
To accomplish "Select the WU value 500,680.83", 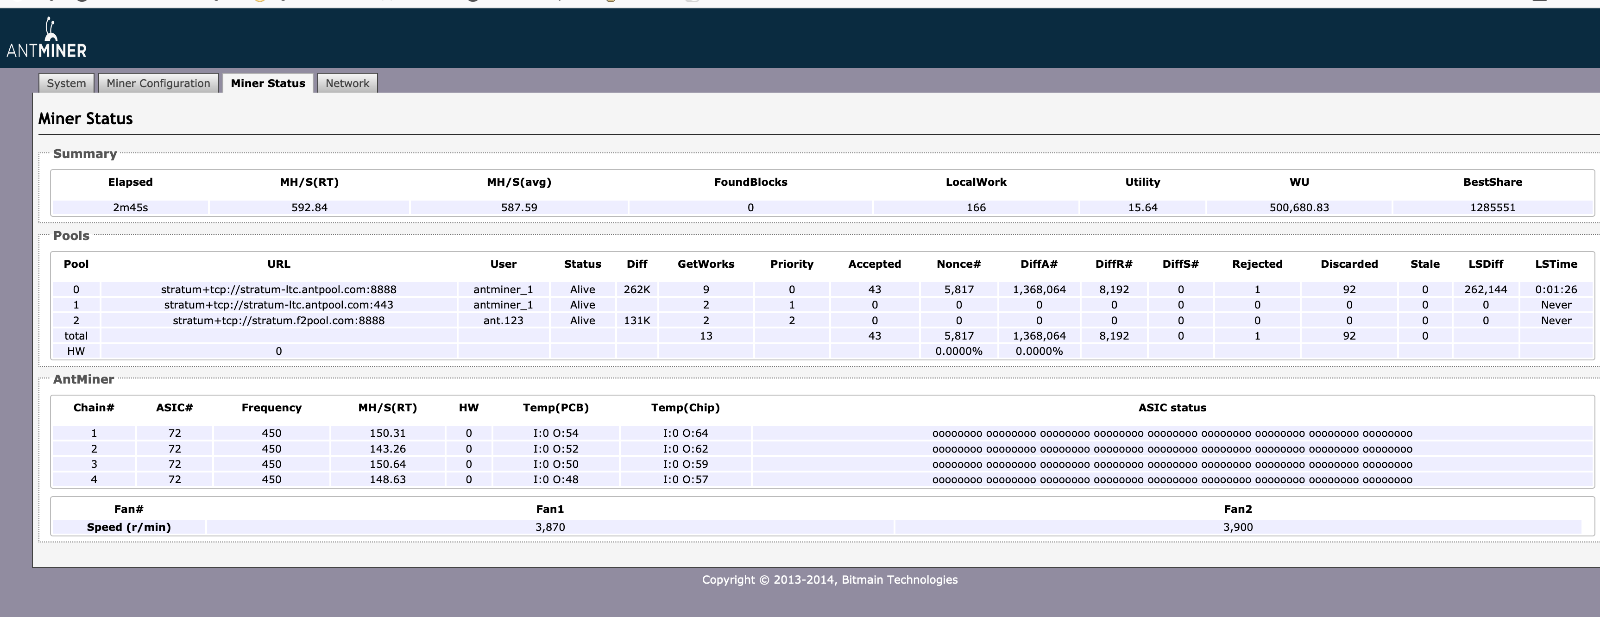I will pos(1299,207).
